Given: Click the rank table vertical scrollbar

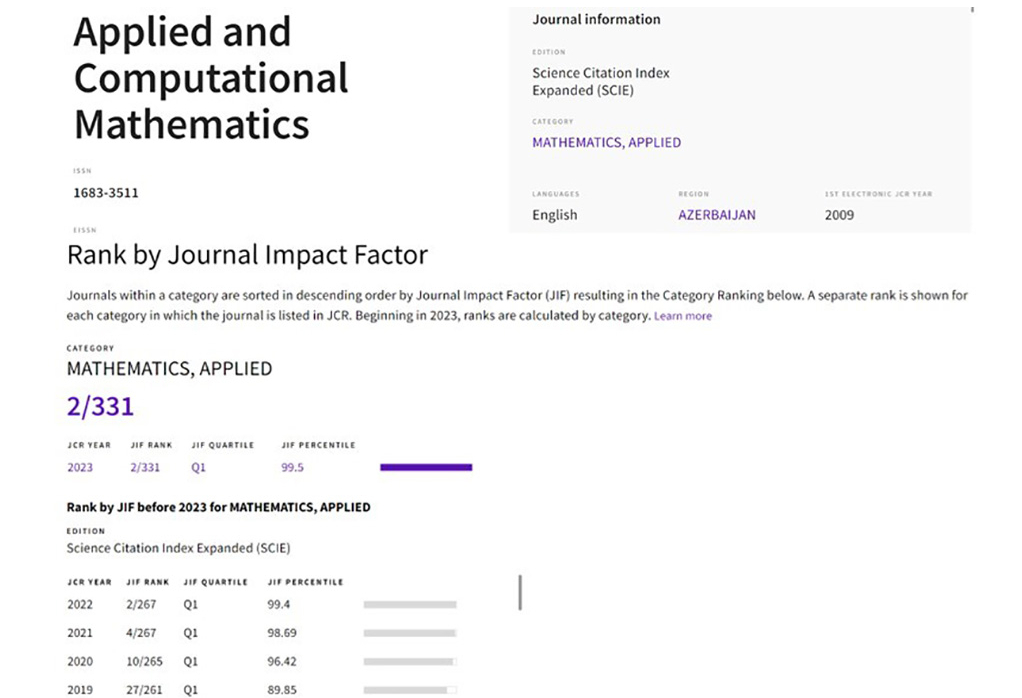Looking at the screenshot, I should [520, 592].
